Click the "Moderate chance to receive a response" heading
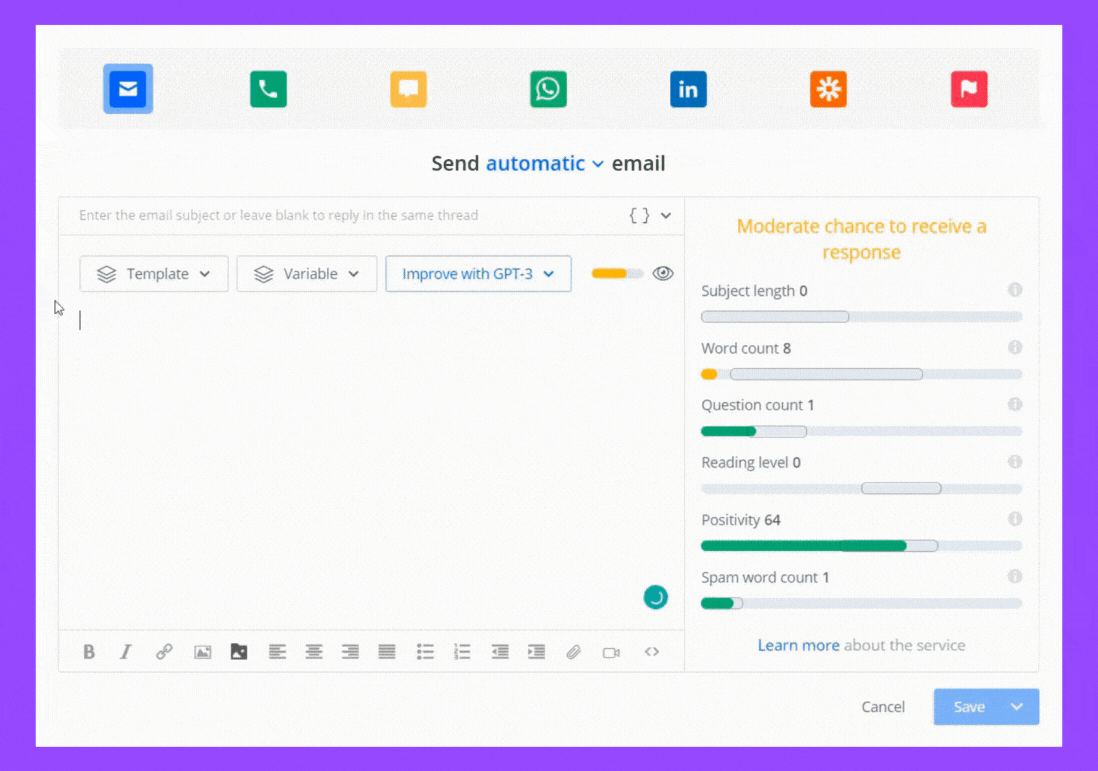Viewport: 1098px width, 771px height. tap(861, 239)
